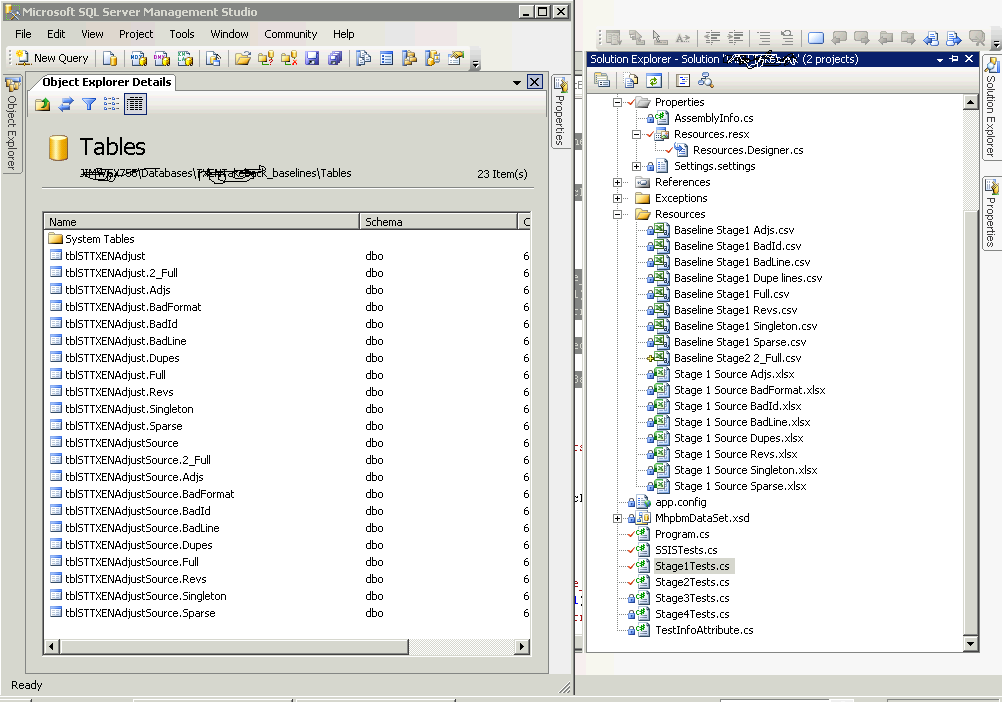This screenshot has height=702, width=1002.
Task: Open the Project menu
Action: pyautogui.click(x=136, y=34)
